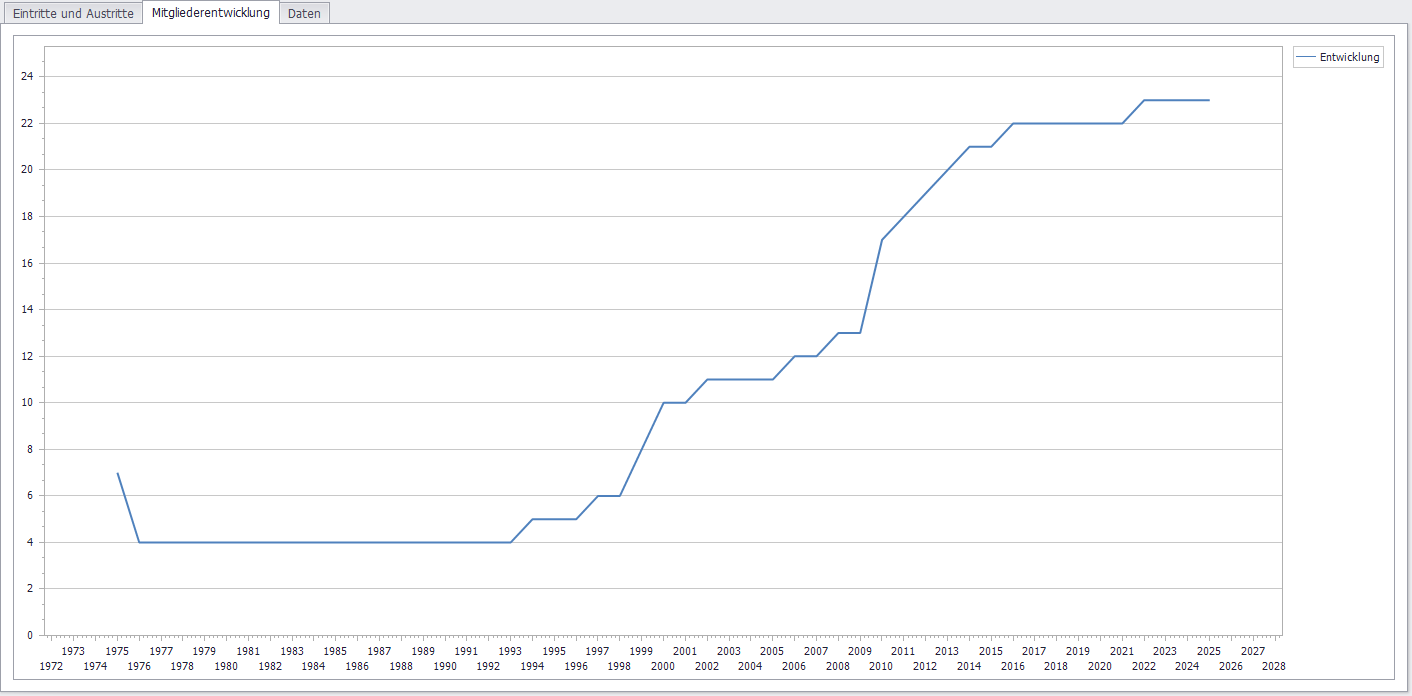This screenshot has height=696, width=1412.
Task: Click the blue line marker in legend
Action: click(x=1306, y=58)
